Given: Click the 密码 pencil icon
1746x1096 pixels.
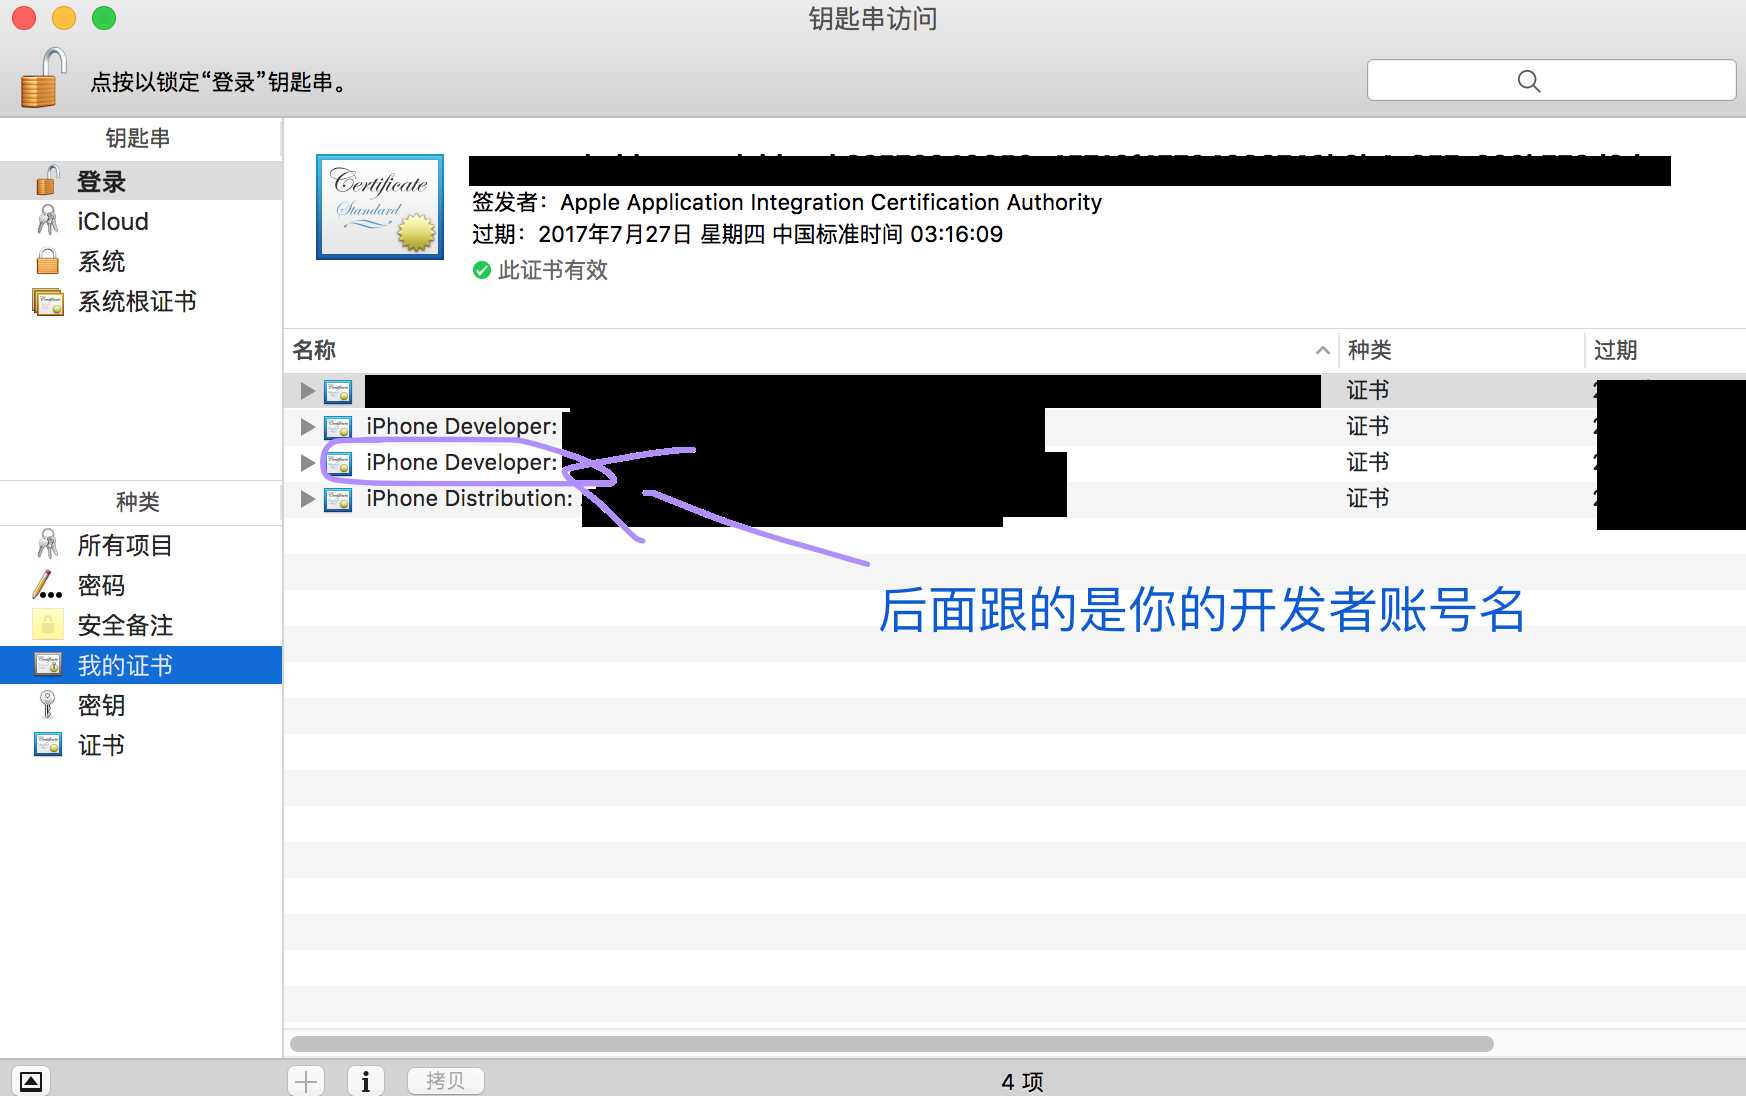Looking at the screenshot, I should [47, 585].
